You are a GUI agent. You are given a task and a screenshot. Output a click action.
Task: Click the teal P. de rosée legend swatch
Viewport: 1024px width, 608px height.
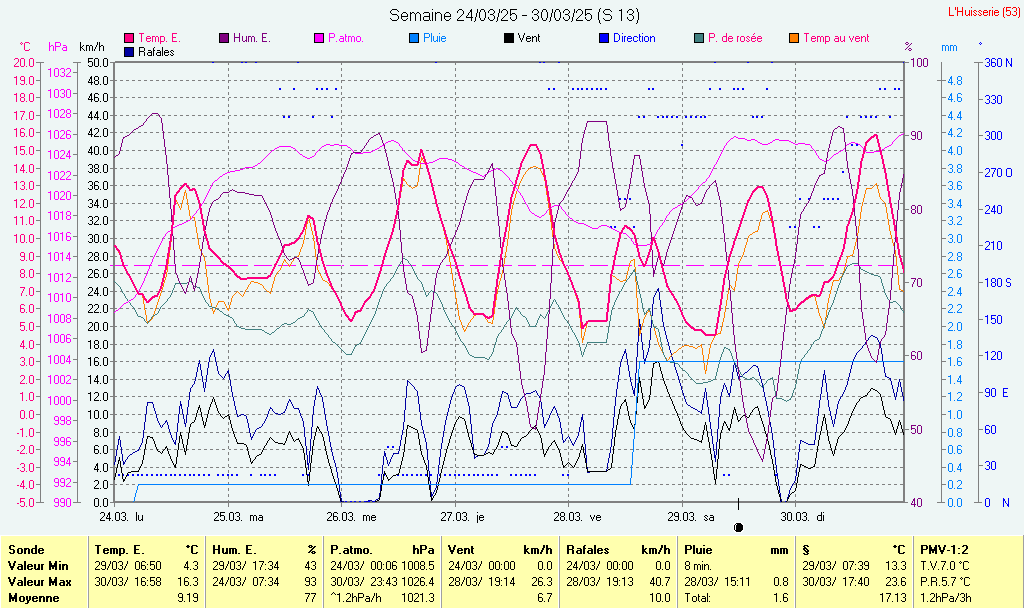[699, 39]
